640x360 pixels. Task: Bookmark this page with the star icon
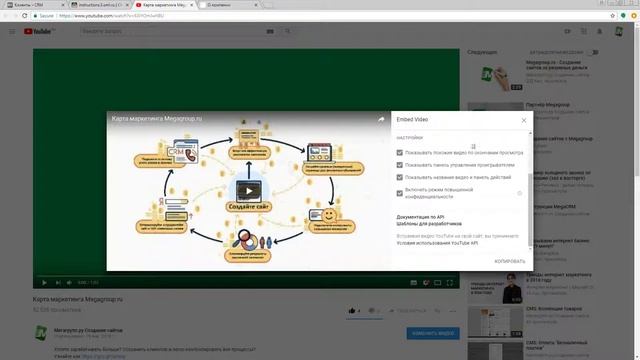pos(613,16)
